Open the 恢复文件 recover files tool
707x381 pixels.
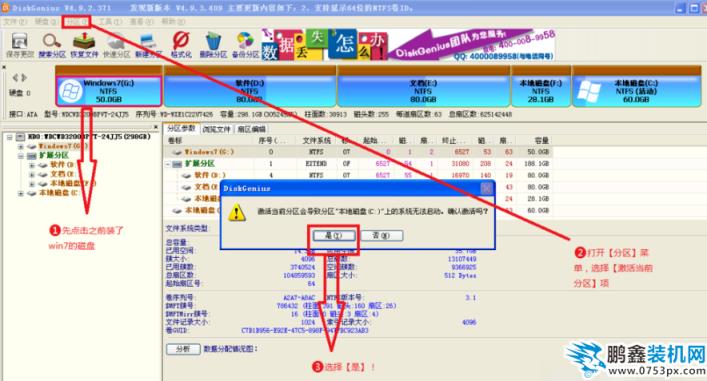coord(84,45)
